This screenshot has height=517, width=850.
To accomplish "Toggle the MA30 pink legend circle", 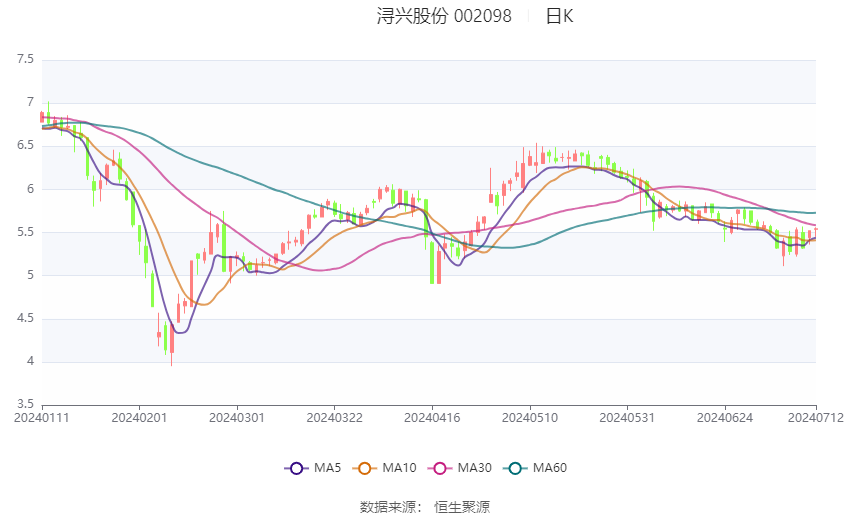I will [x=440, y=468].
